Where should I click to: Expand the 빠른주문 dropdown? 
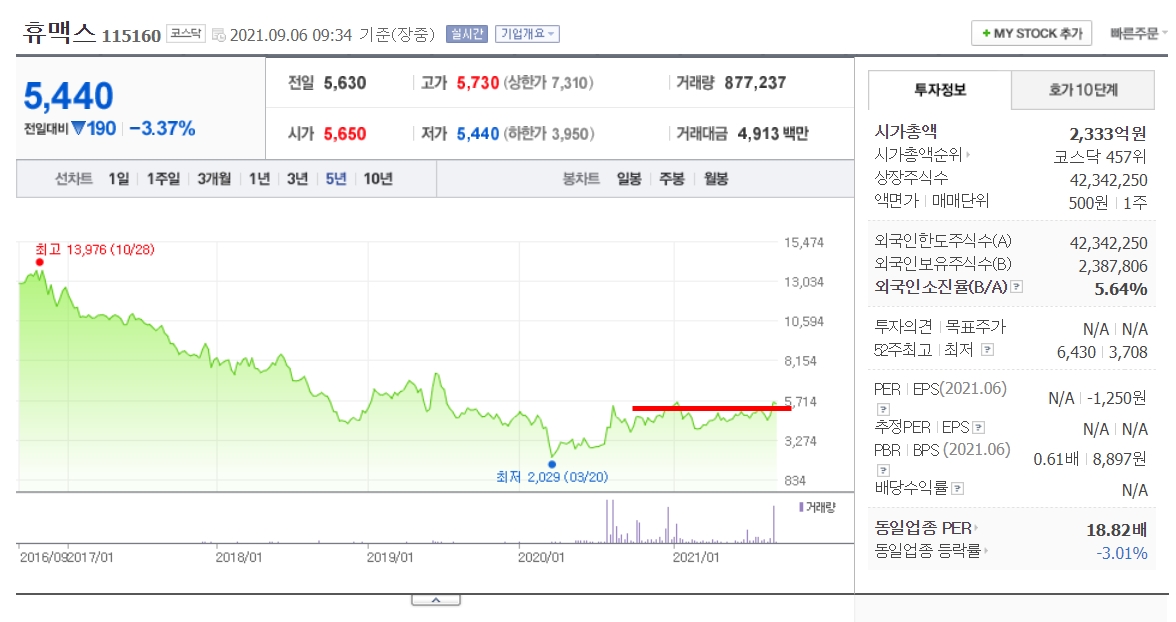(x=1138, y=34)
